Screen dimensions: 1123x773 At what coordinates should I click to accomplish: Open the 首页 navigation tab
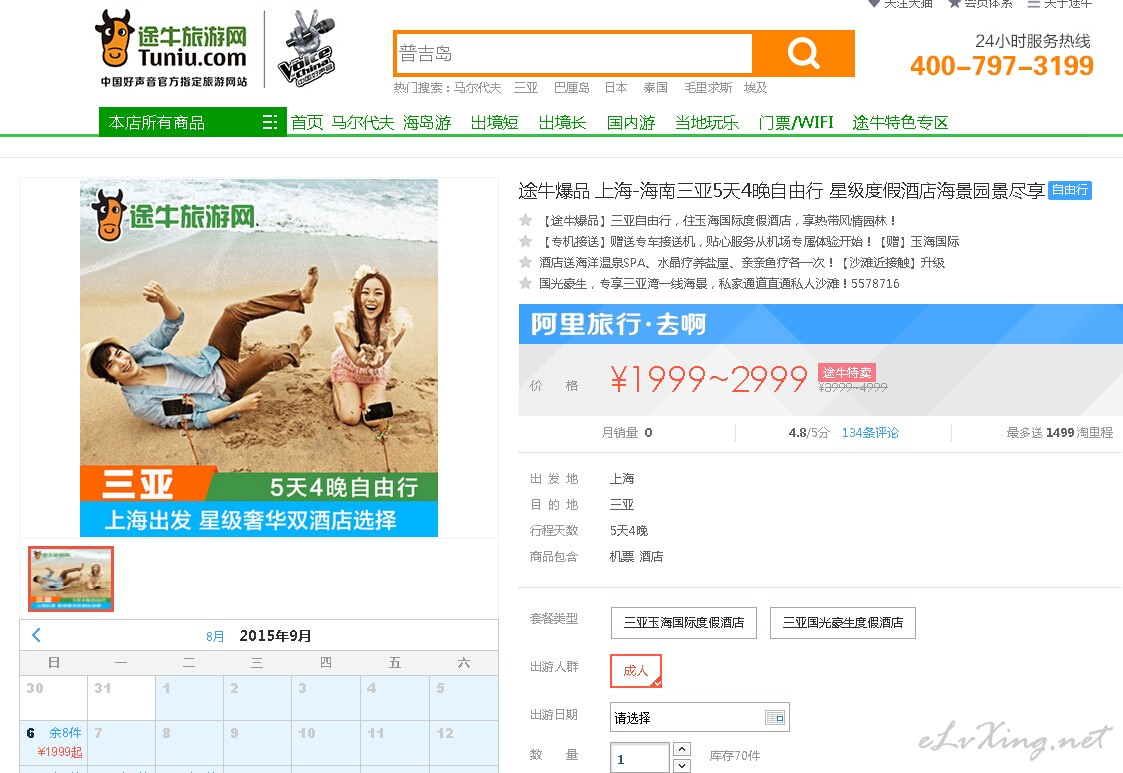click(307, 123)
